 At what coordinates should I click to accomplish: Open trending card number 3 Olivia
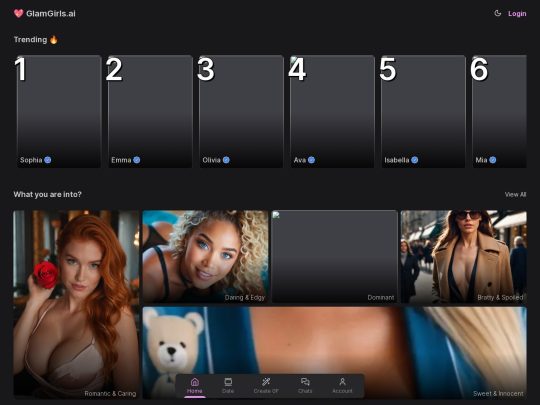(x=241, y=112)
